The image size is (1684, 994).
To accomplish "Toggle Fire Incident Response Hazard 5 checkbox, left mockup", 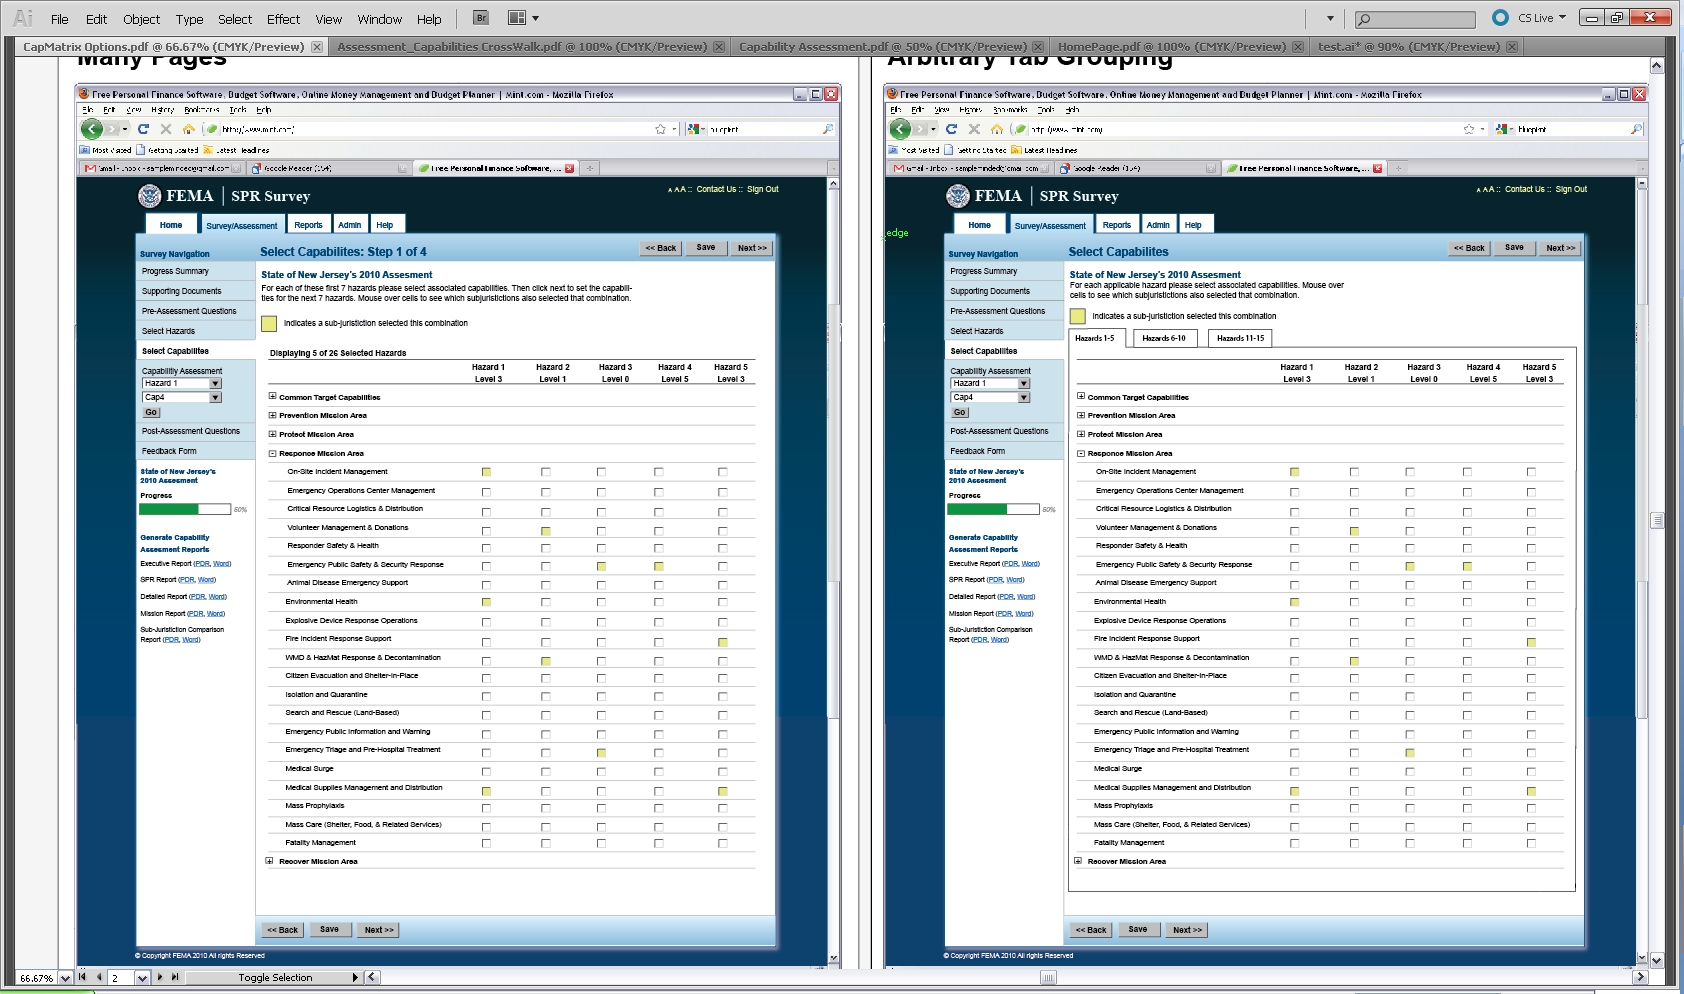I will [722, 642].
